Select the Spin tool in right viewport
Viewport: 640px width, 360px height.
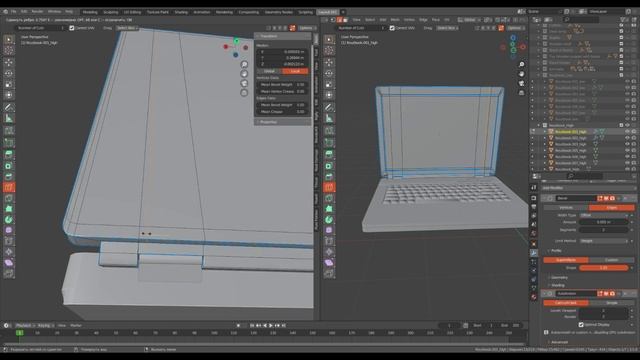(x=329, y=220)
